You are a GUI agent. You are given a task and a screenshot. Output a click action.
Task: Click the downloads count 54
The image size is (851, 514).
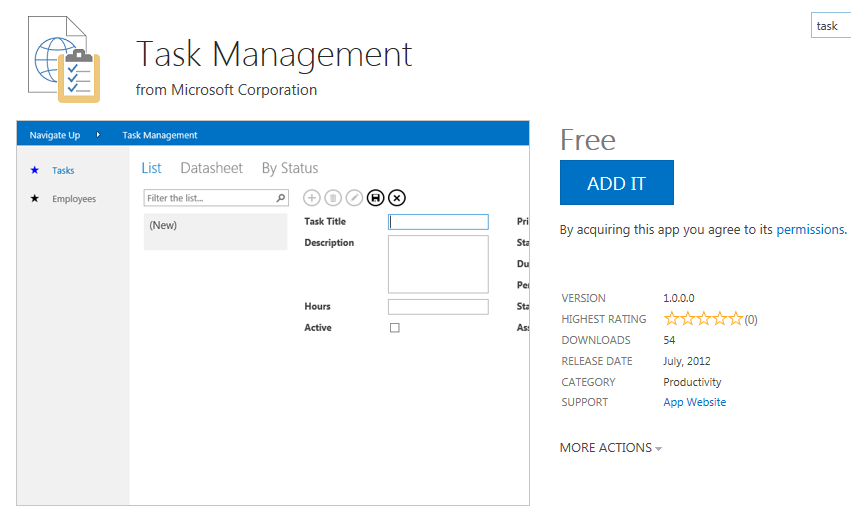(669, 340)
